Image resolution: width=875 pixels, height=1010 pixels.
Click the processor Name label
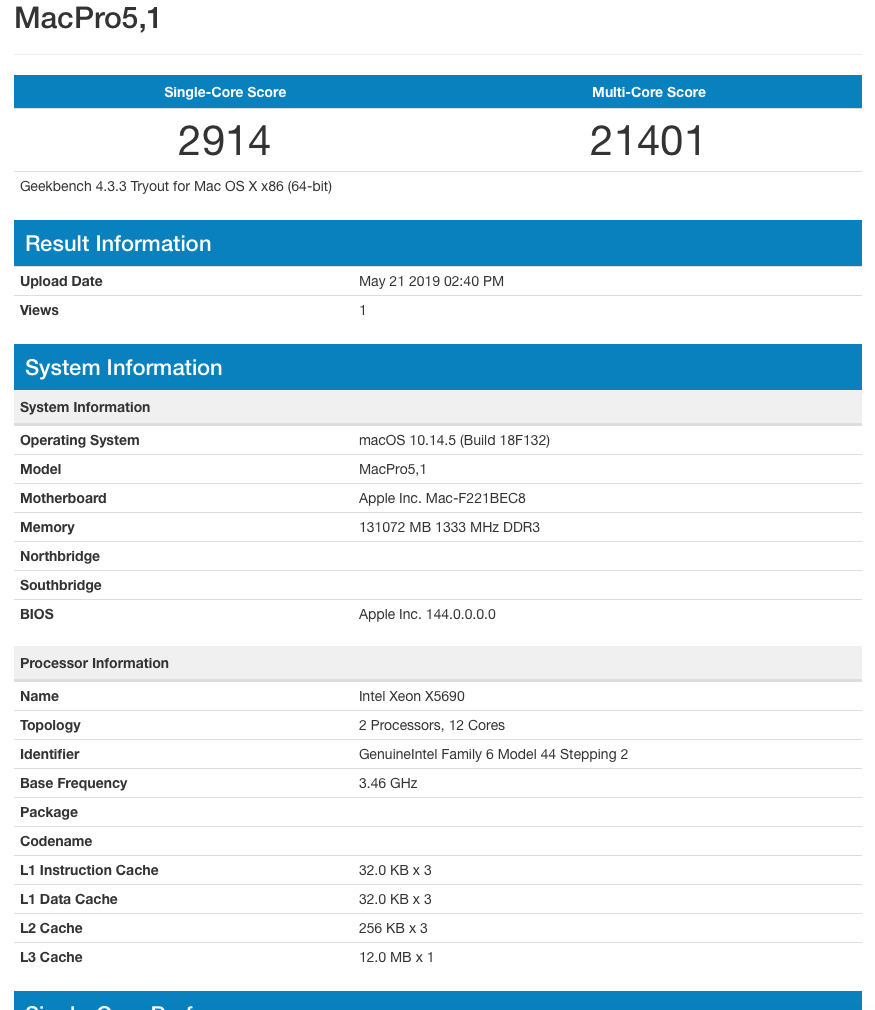(x=39, y=696)
